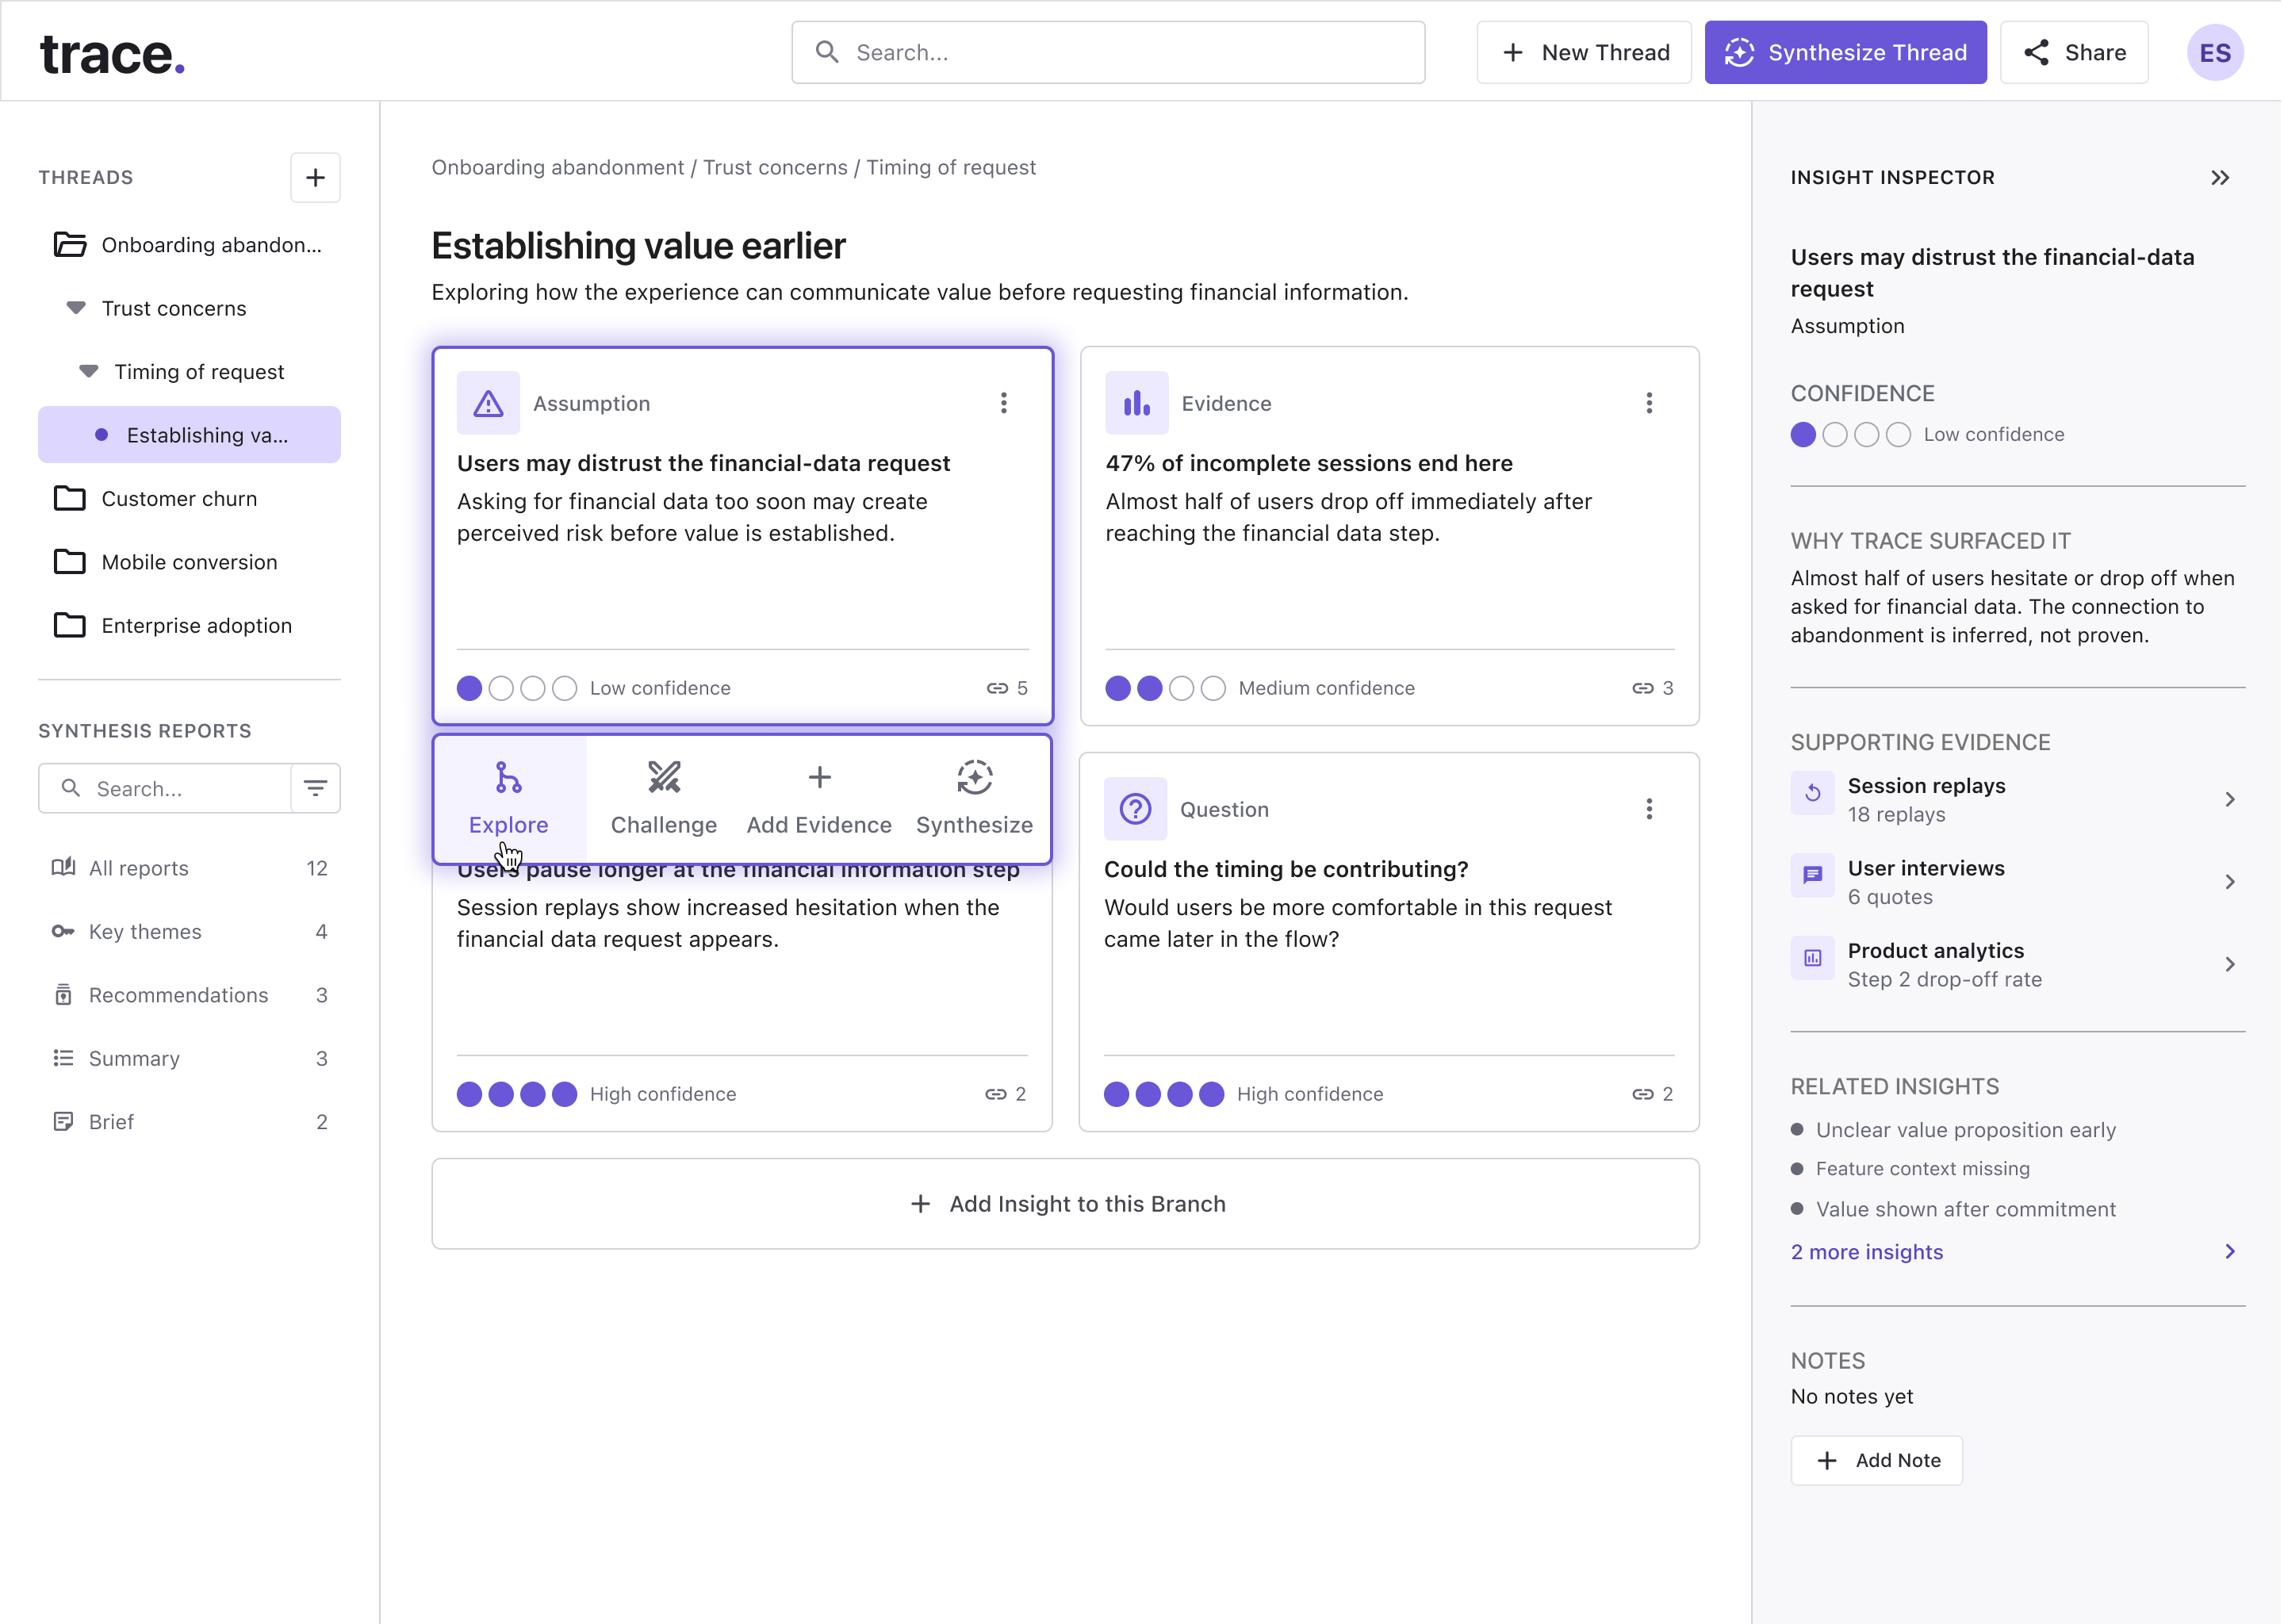Viewport: 2284px width, 1624px height.
Task: Open the Mobile conversion thread
Action: point(189,562)
